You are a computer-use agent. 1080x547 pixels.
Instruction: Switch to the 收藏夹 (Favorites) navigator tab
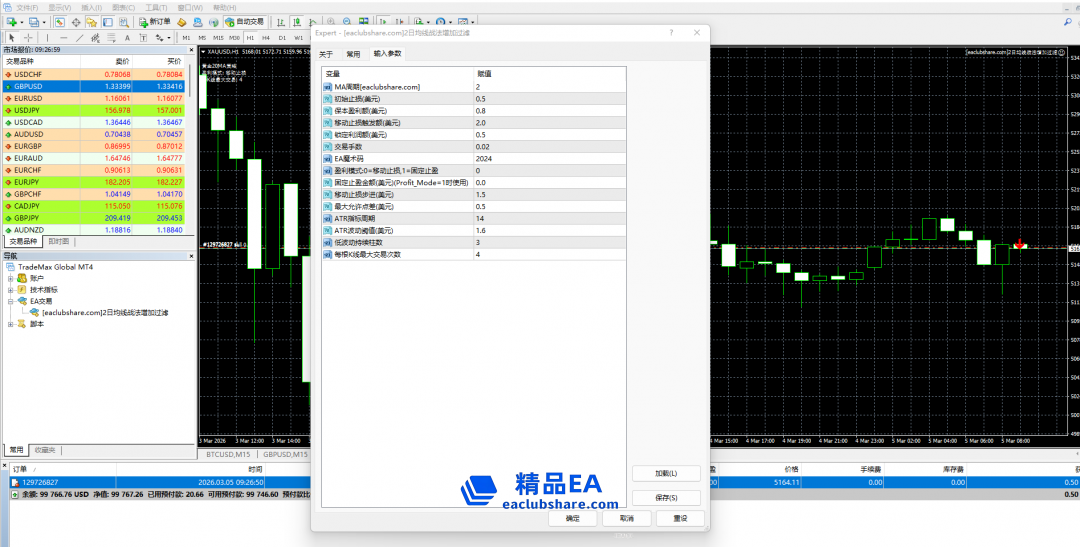click(44, 449)
